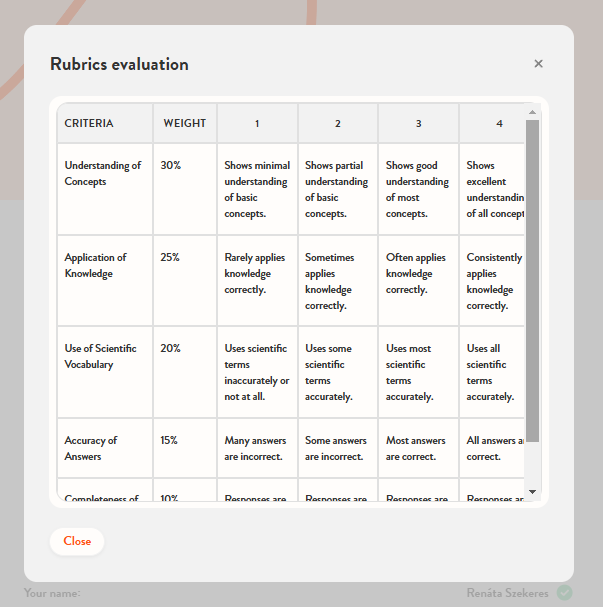Click the score column header 1

coord(257,124)
